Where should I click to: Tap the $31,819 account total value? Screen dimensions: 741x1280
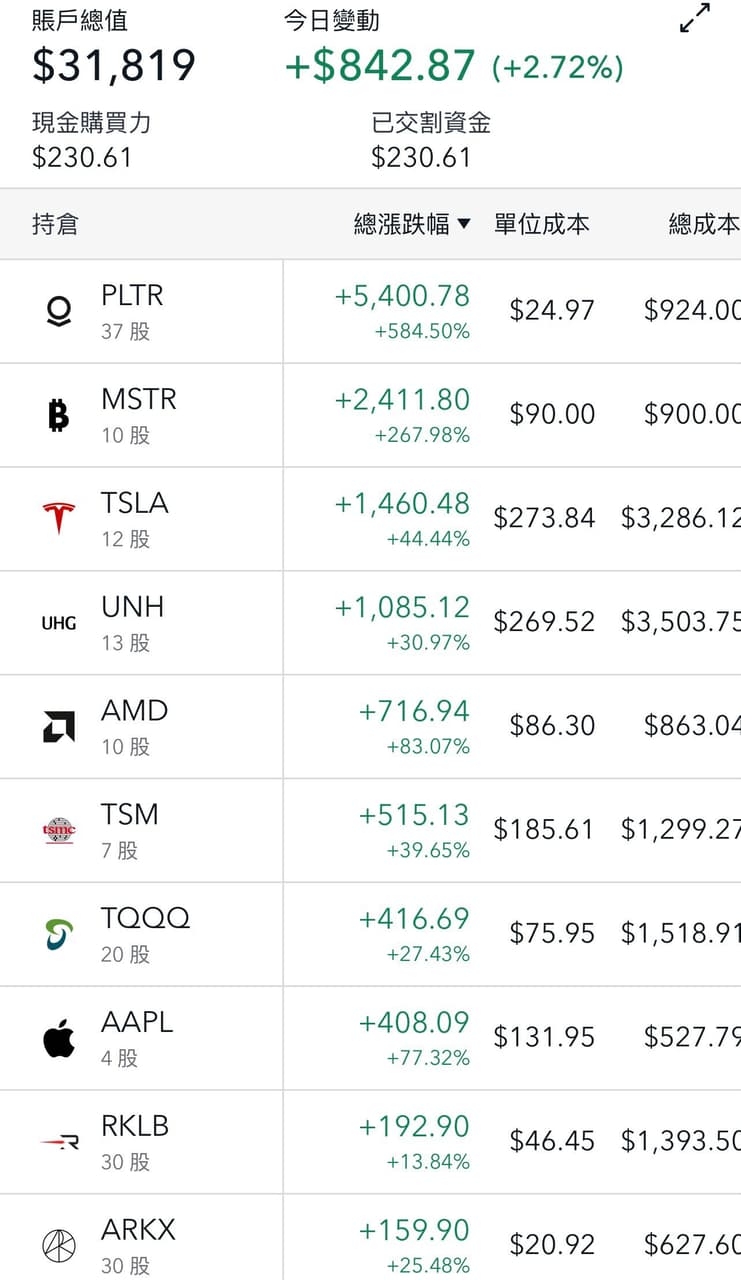(x=114, y=66)
